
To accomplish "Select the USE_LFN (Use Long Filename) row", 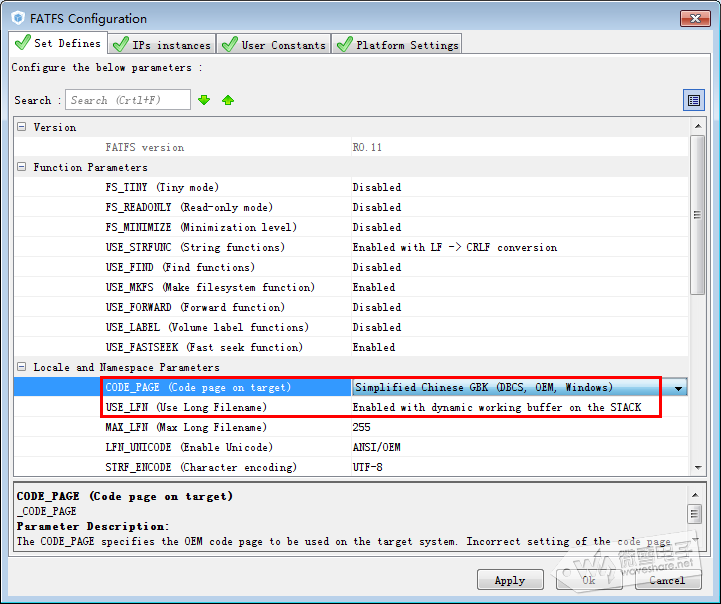I will (x=186, y=407).
